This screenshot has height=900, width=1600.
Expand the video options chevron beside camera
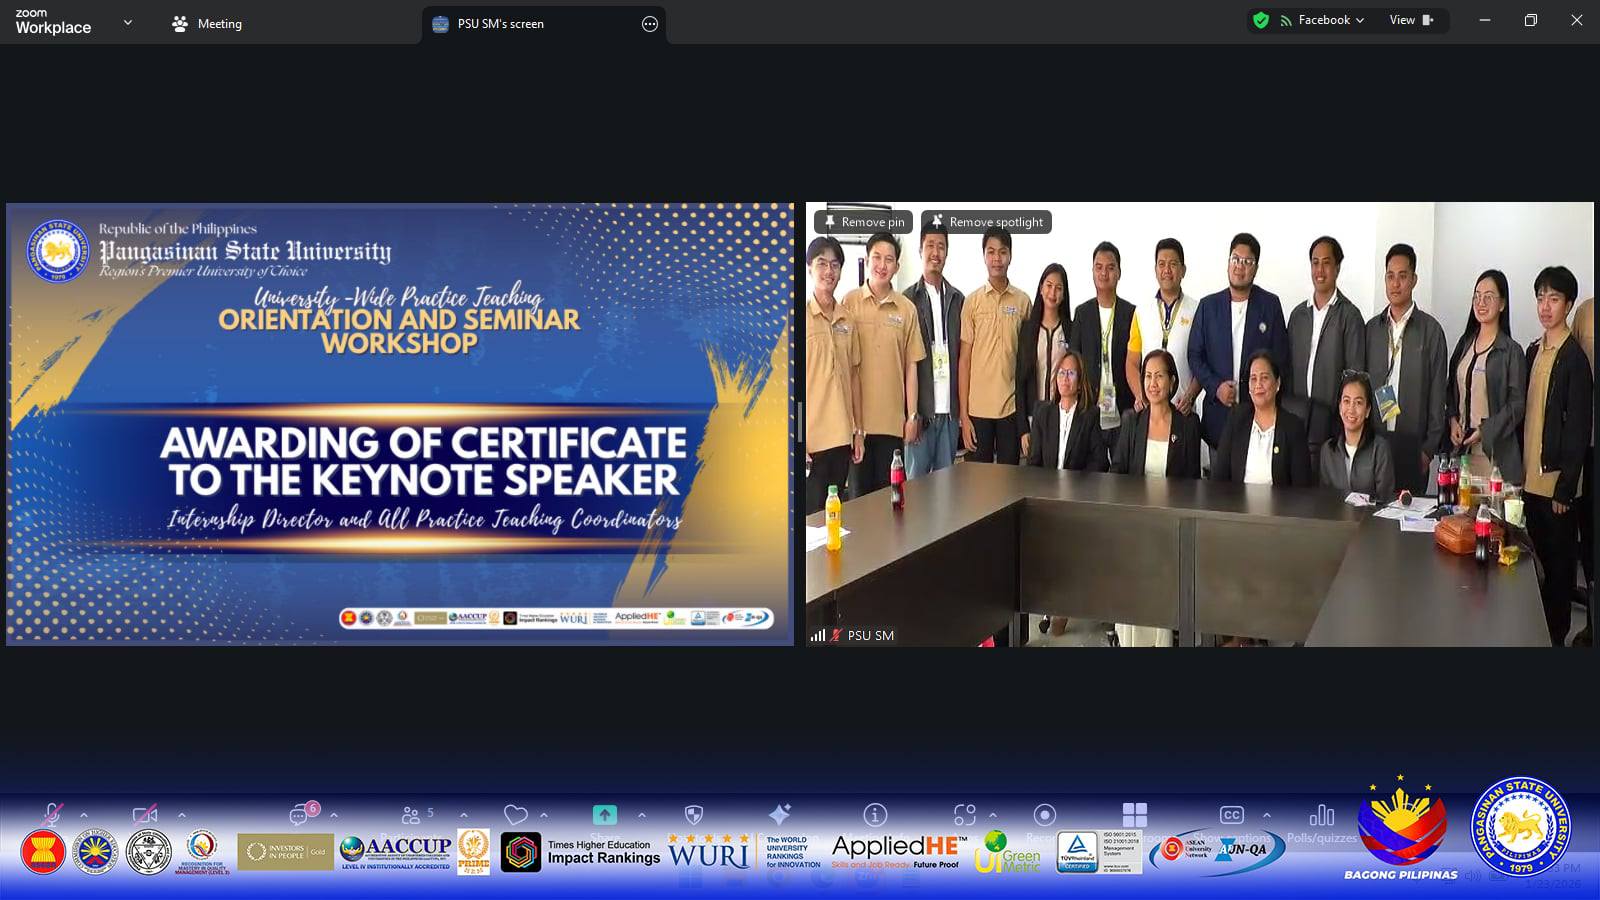click(182, 815)
